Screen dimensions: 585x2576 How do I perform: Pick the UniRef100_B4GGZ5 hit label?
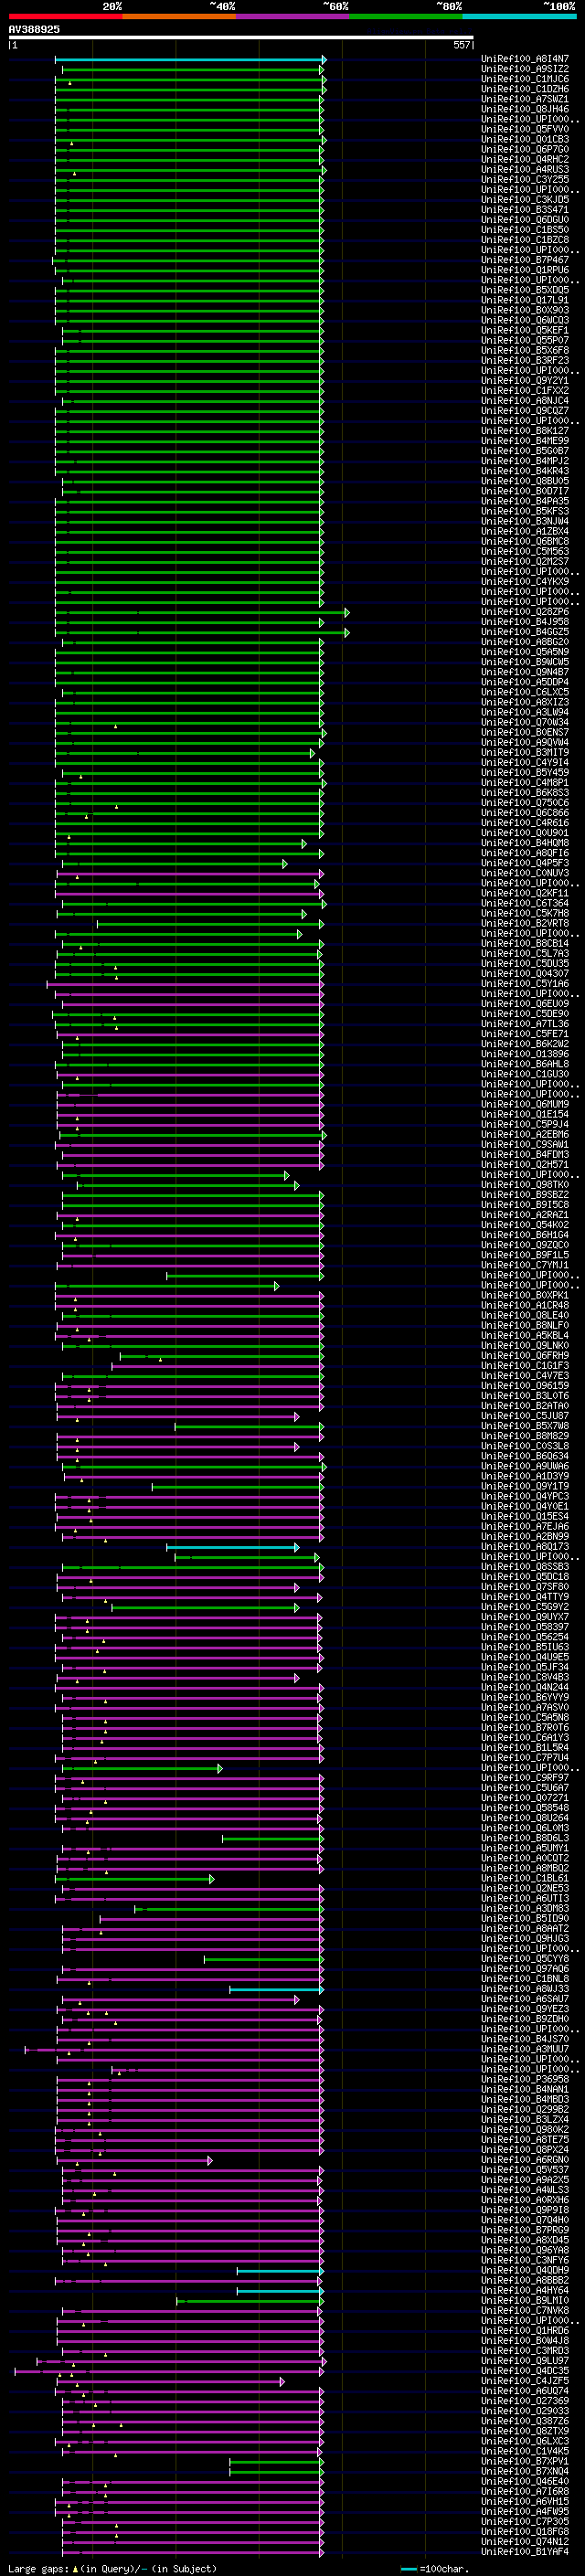(525, 632)
